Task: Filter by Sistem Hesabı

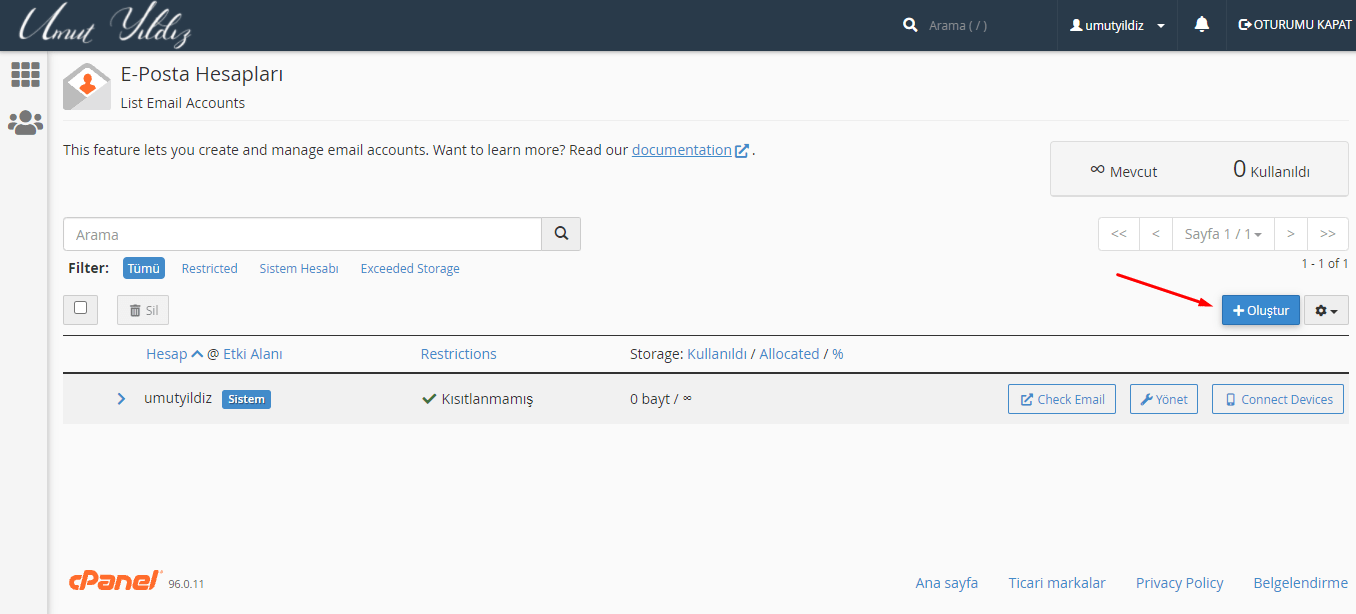Action: click(x=299, y=268)
